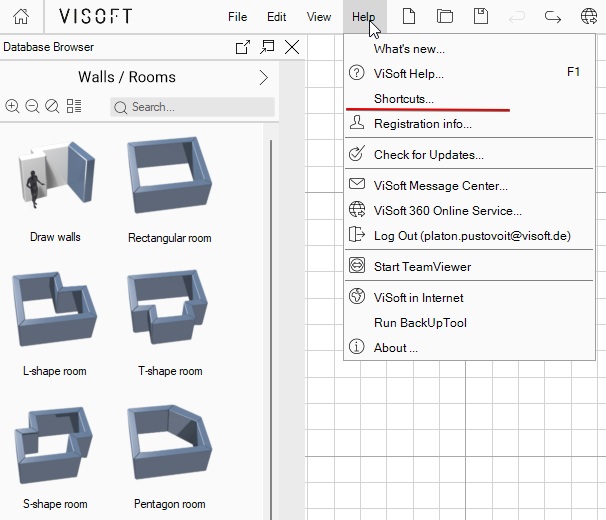606x520 pixels.
Task: Select Shortcuts... from the Help menu
Action: (x=404, y=99)
